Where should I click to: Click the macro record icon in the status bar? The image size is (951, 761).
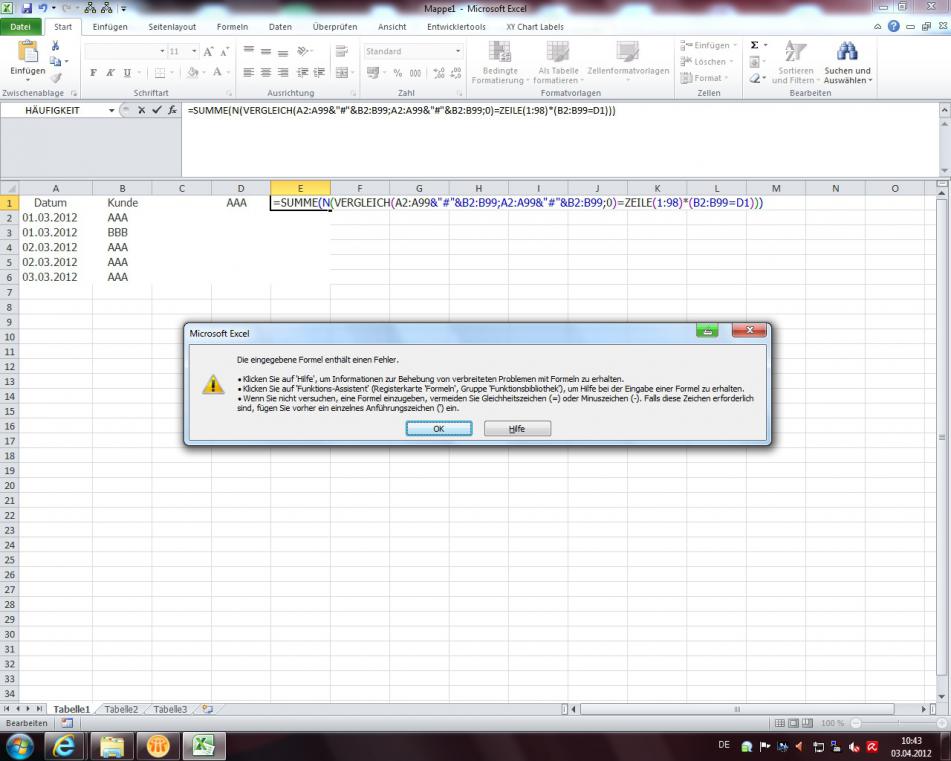(67, 723)
